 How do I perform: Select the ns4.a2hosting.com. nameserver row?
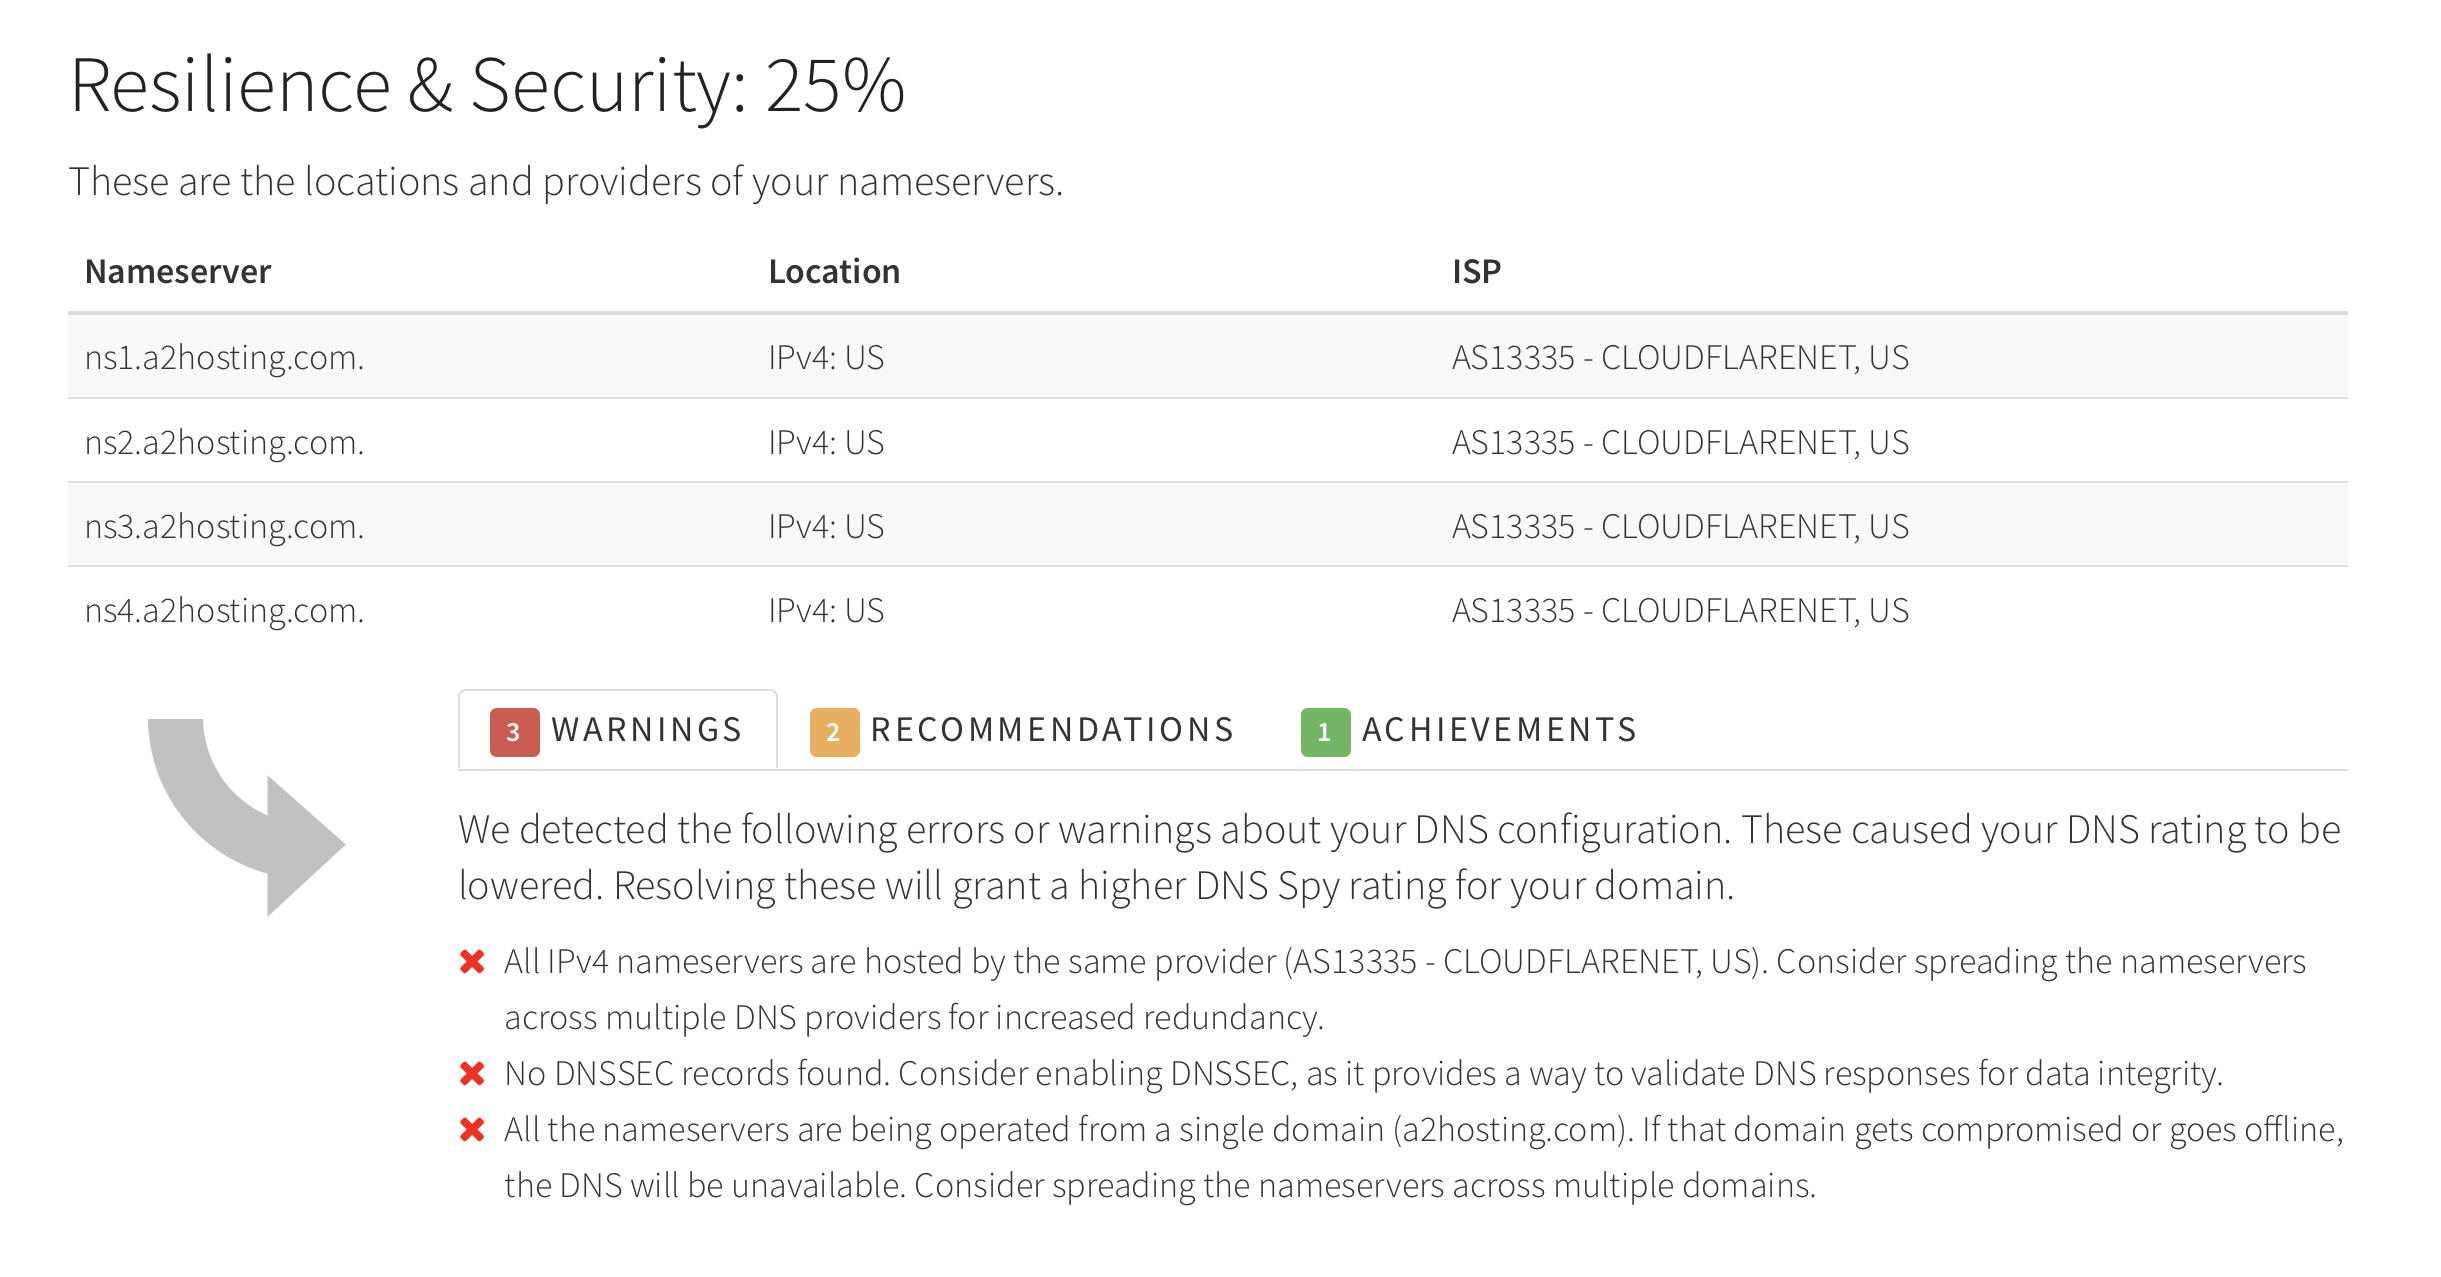coord(225,610)
